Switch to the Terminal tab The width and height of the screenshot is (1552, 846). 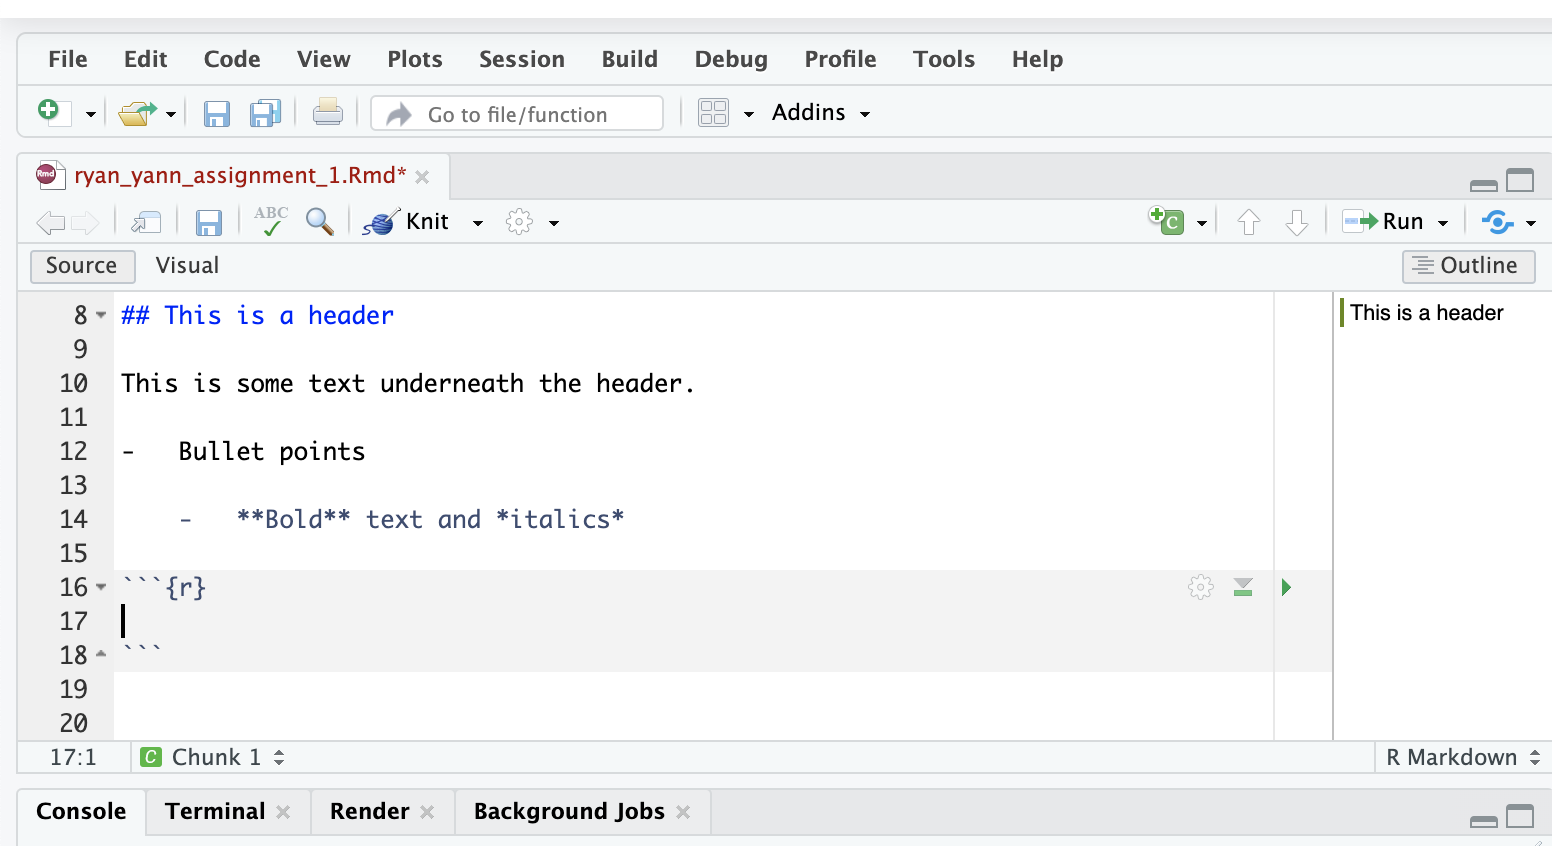215,811
